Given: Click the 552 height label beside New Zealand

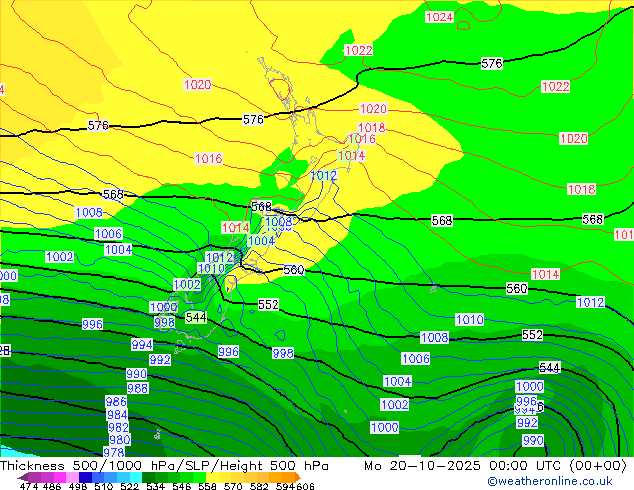Looking at the screenshot, I should pos(268,304).
